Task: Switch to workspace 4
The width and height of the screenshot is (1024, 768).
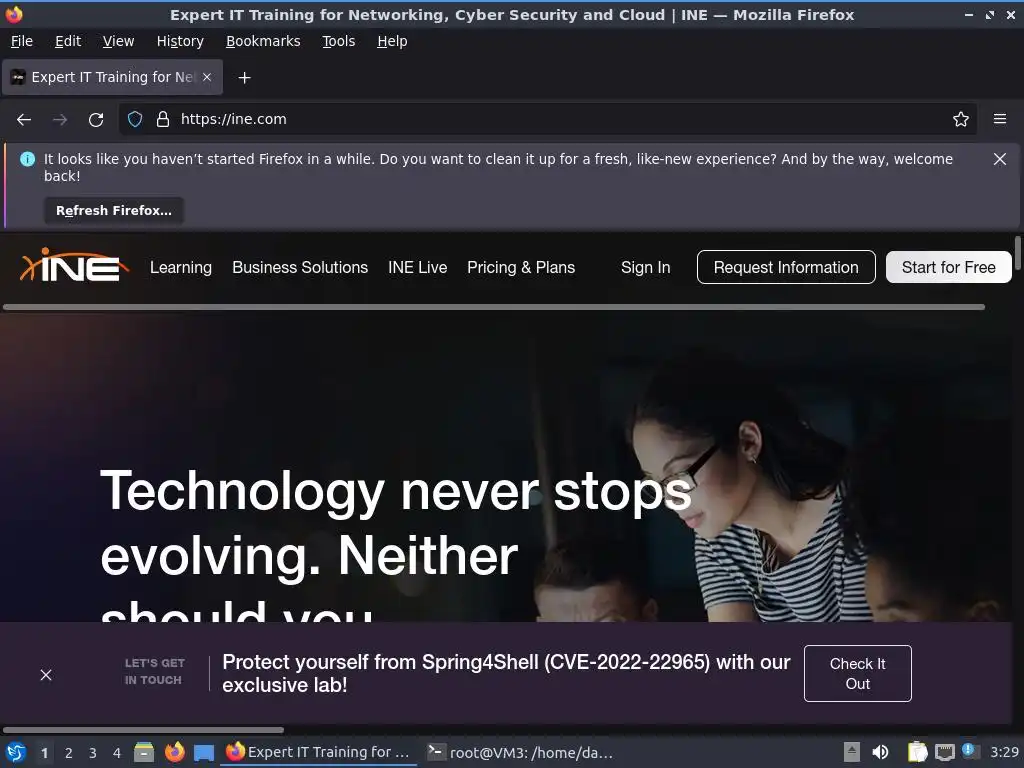Action: 117,753
